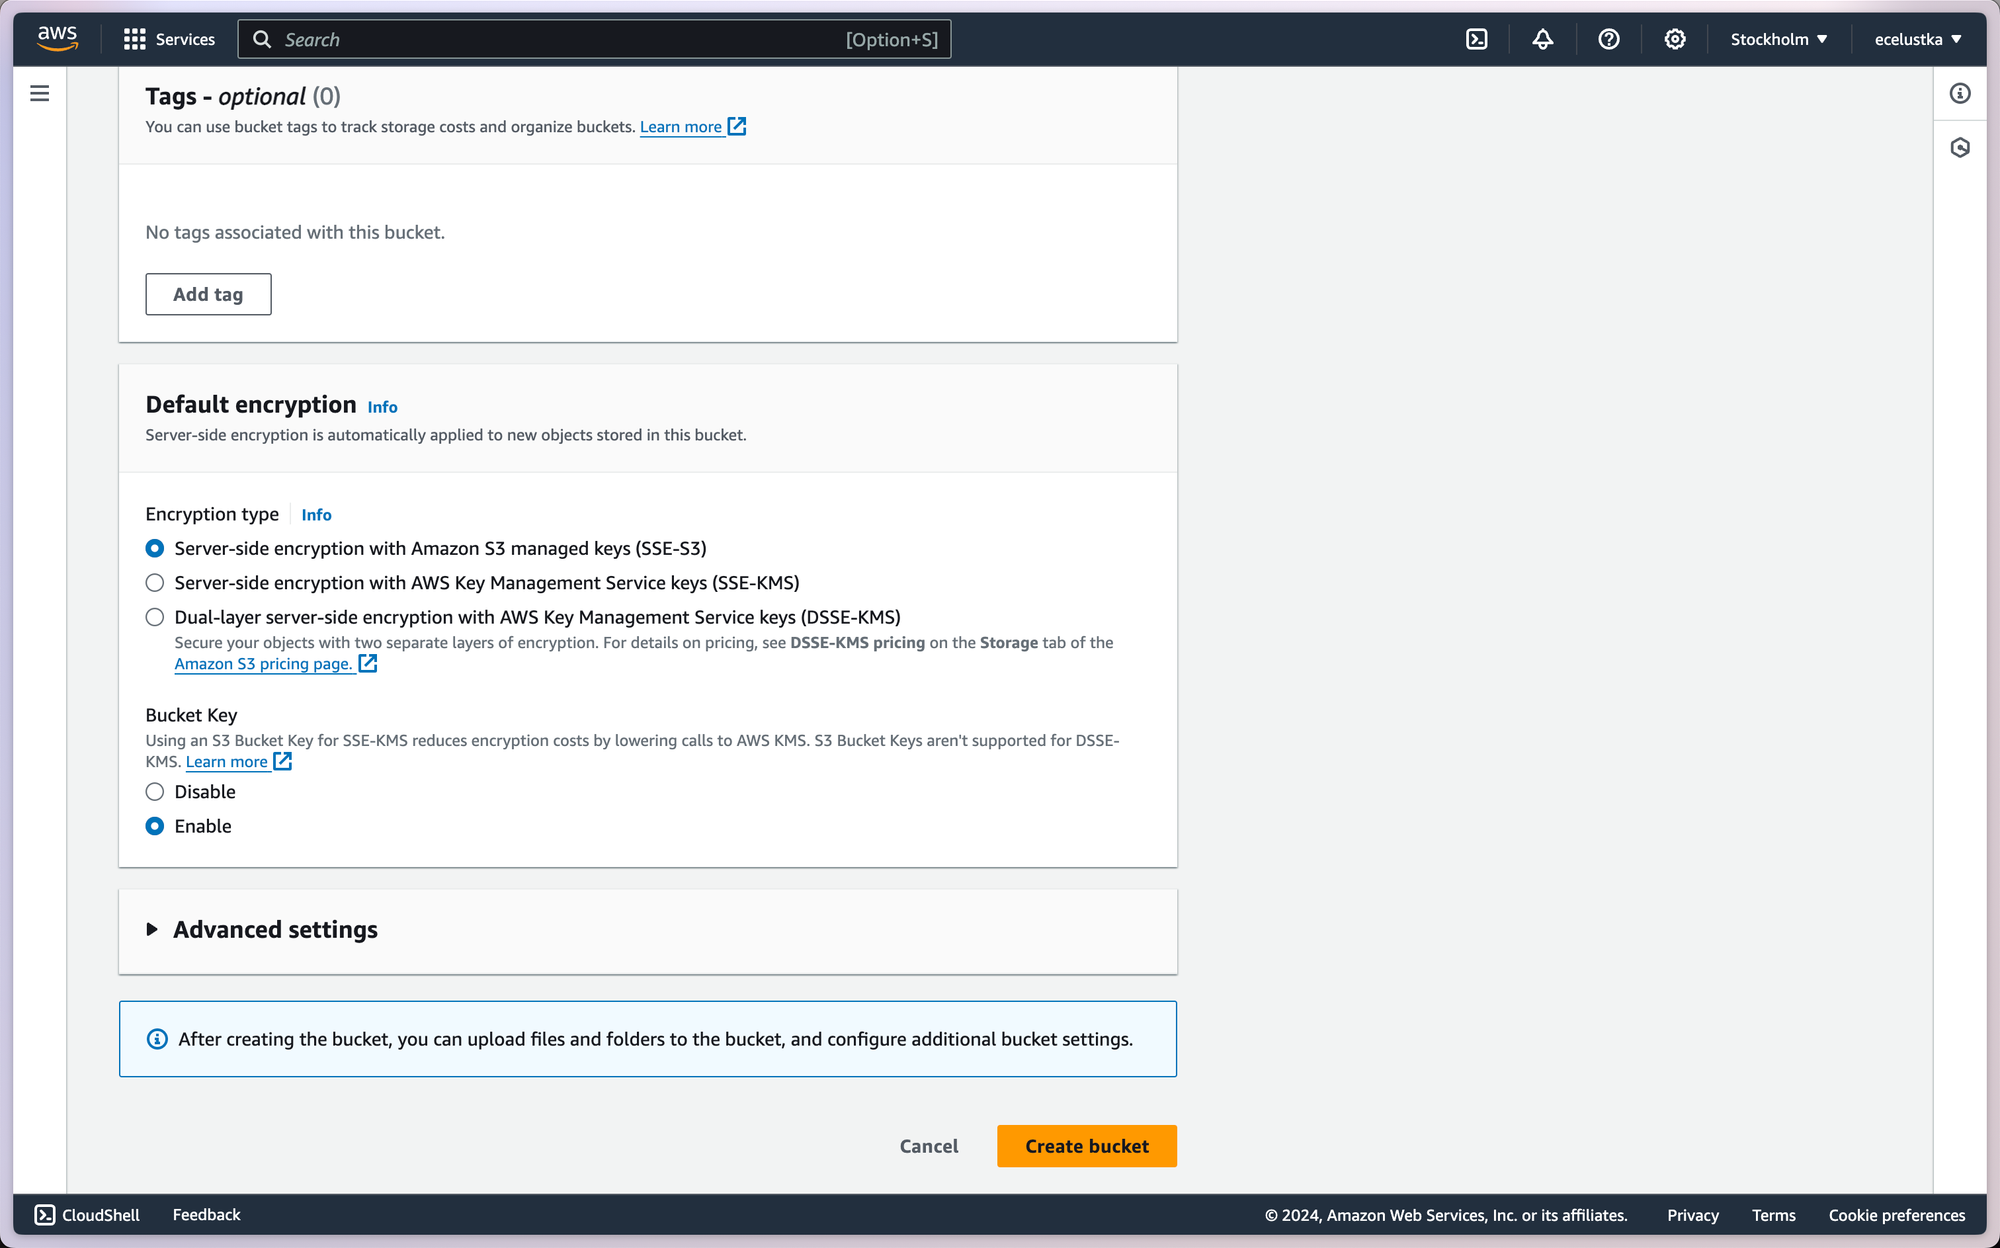This screenshot has width=2000, height=1248.
Task: Open the settings gear icon
Action: click(x=1674, y=39)
